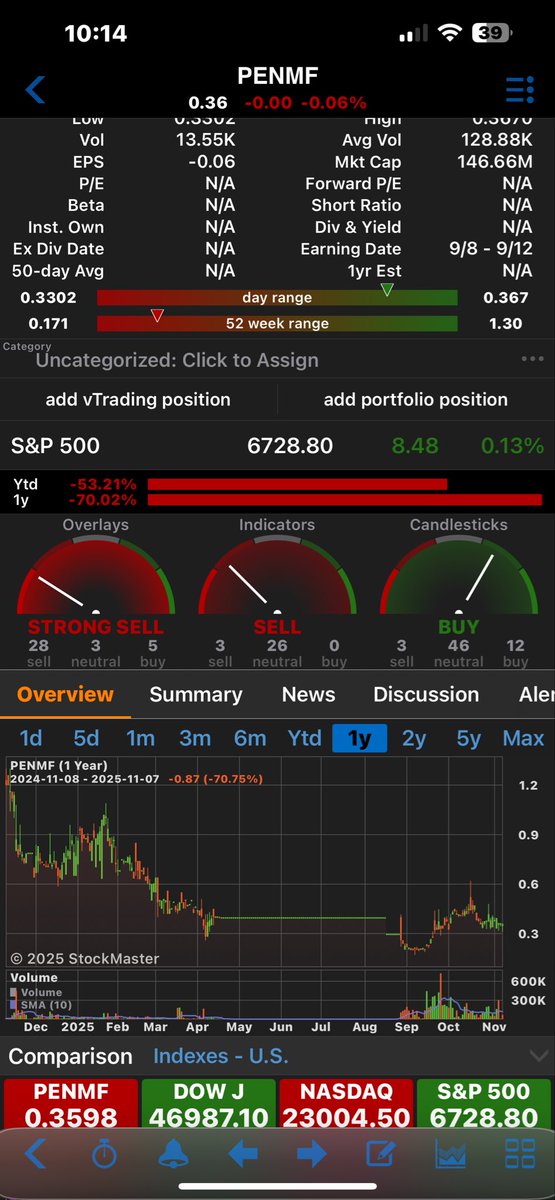The width and height of the screenshot is (555, 1200).
Task: Select the Overview tab
Action: pos(65,694)
